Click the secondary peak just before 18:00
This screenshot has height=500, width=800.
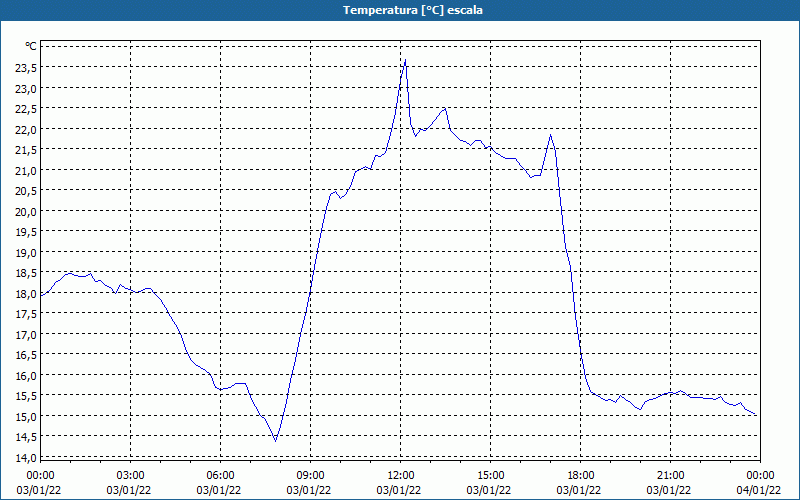tap(550, 135)
